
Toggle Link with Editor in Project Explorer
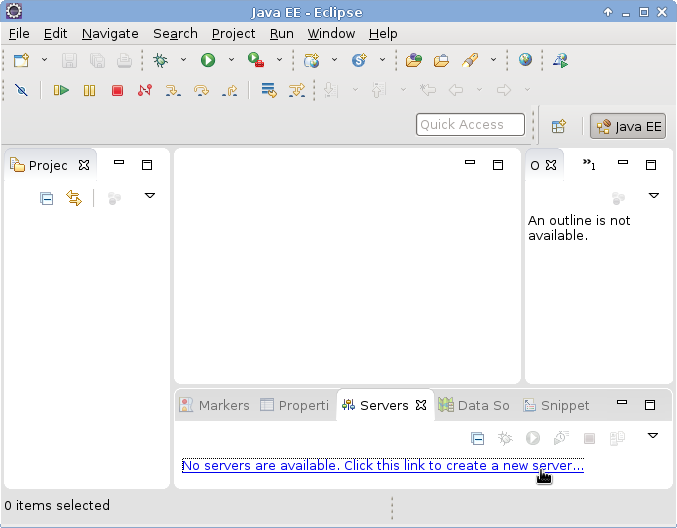pyautogui.click(x=74, y=198)
